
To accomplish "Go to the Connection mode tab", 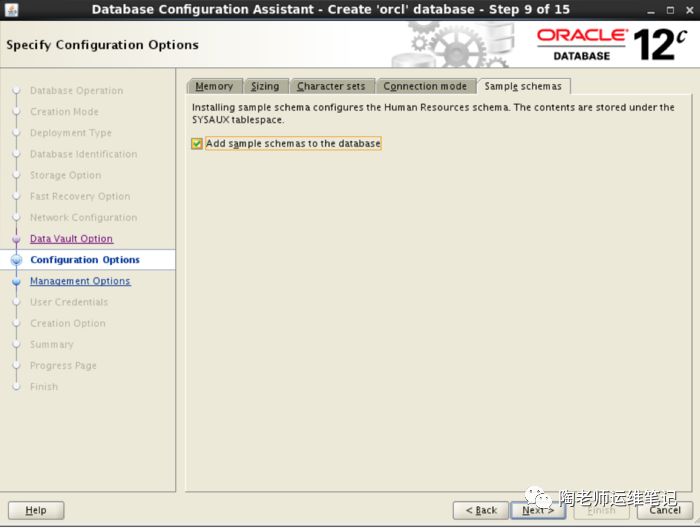I will (x=425, y=86).
